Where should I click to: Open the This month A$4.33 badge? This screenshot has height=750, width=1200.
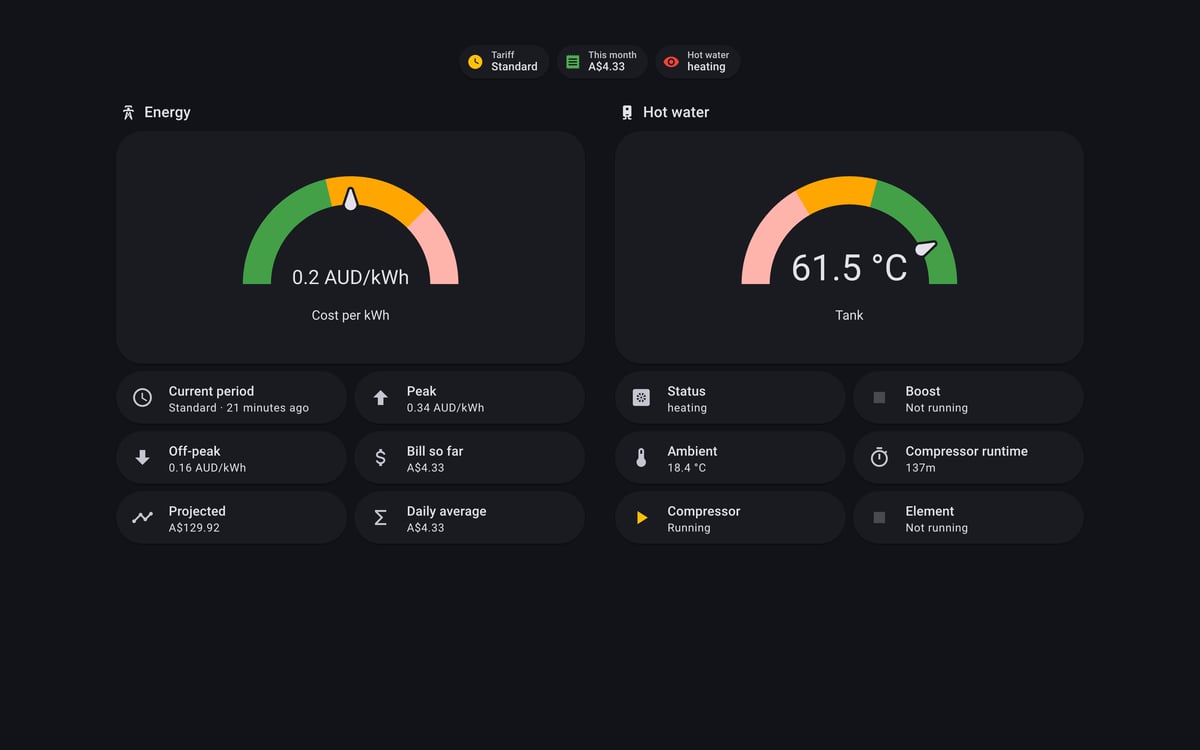click(602, 62)
